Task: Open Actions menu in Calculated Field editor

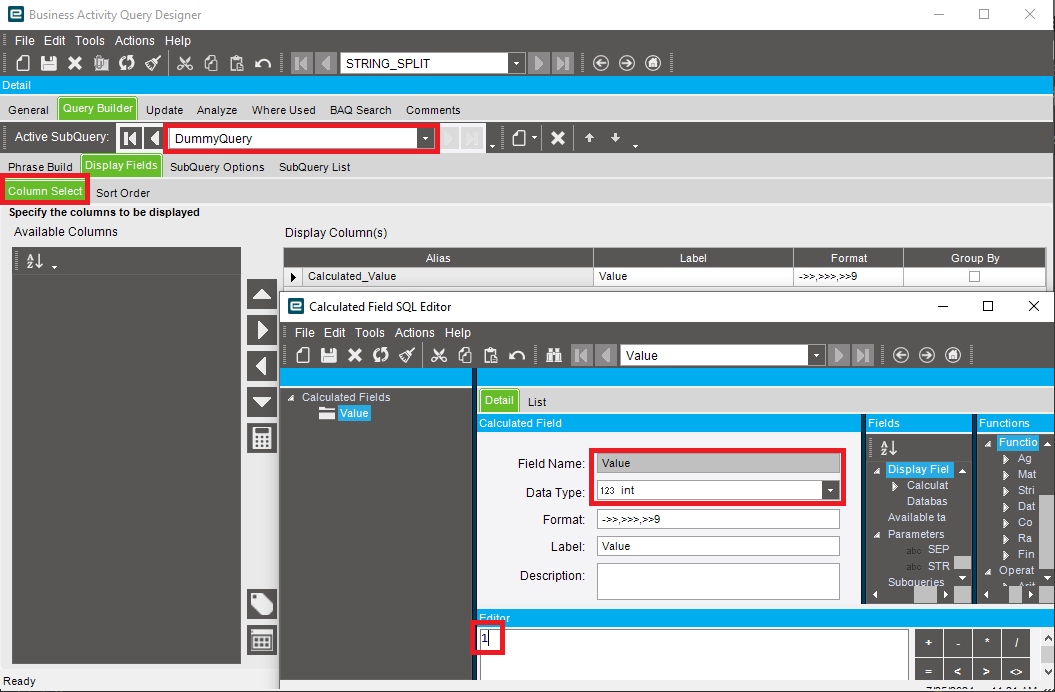Action: (x=414, y=333)
